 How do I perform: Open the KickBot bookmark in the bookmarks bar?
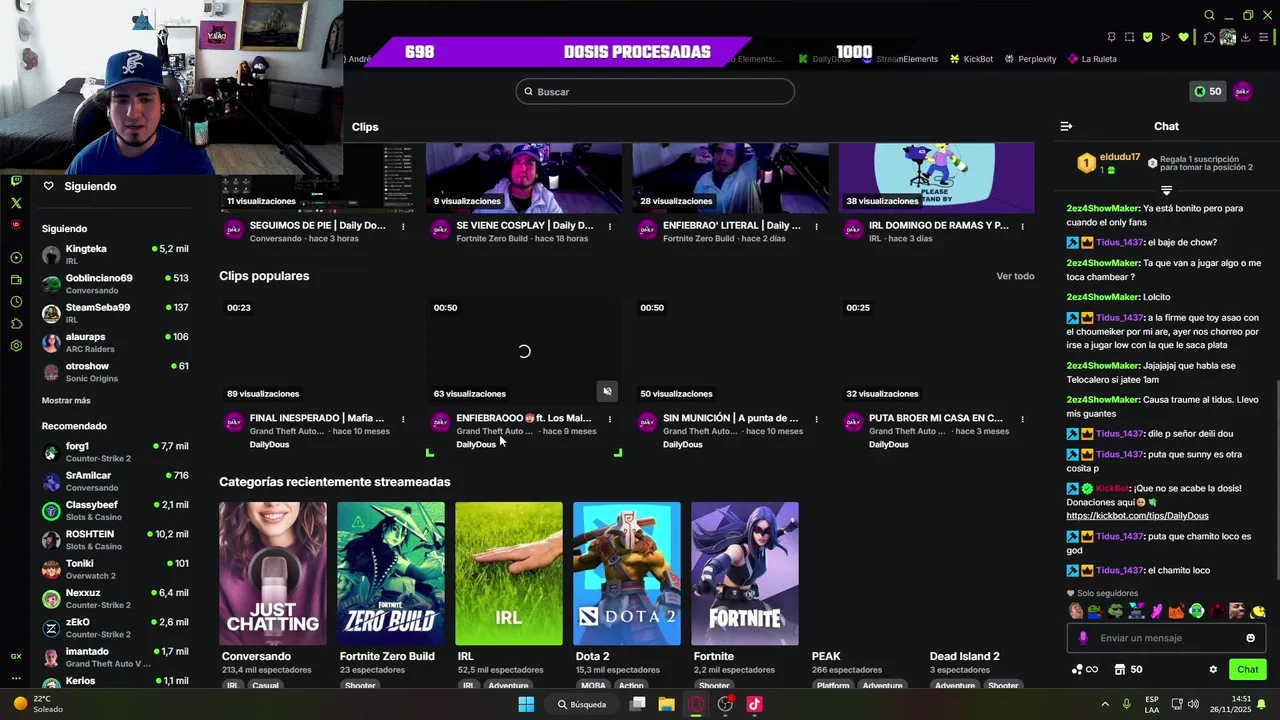pos(971,59)
